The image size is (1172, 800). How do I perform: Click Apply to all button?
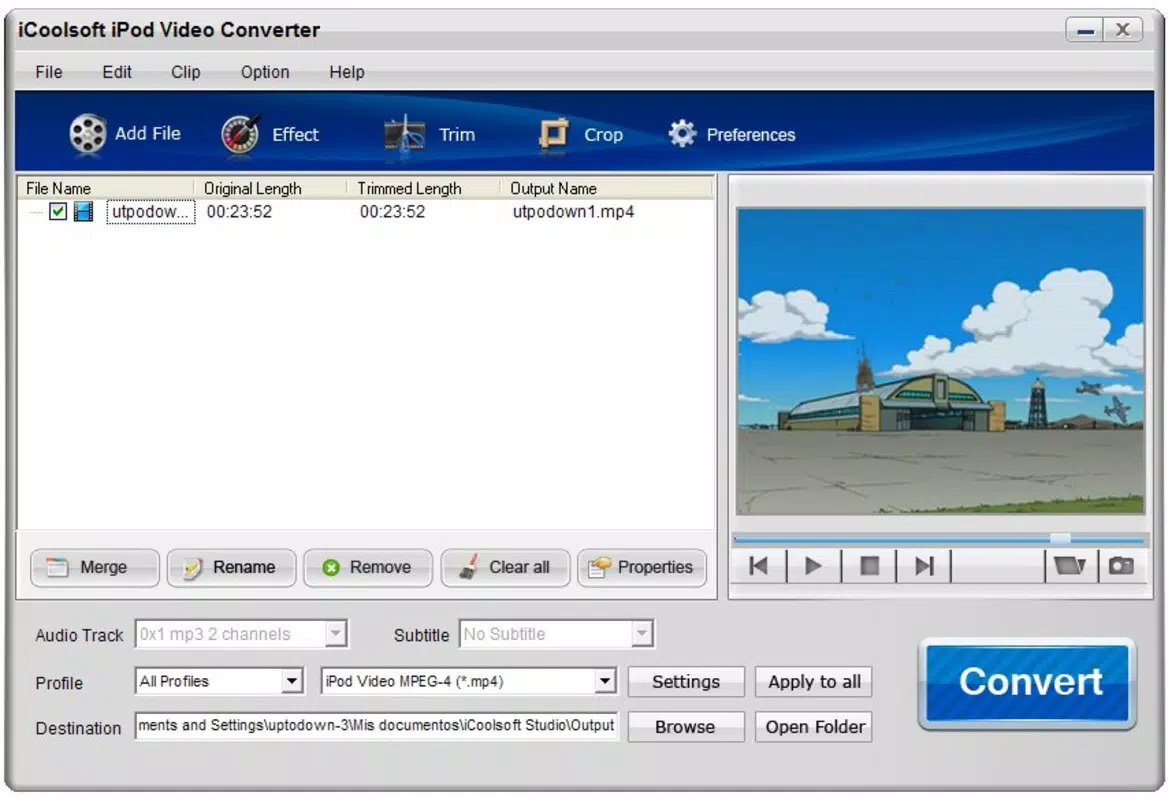click(814, 682)
